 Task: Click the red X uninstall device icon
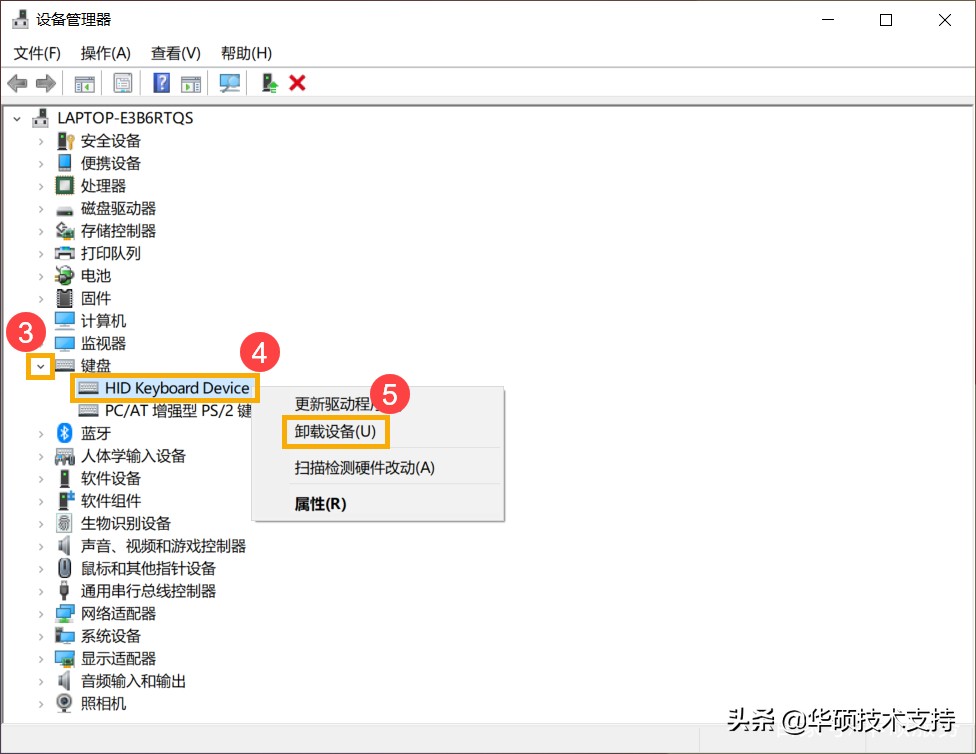tap(297, 83)
